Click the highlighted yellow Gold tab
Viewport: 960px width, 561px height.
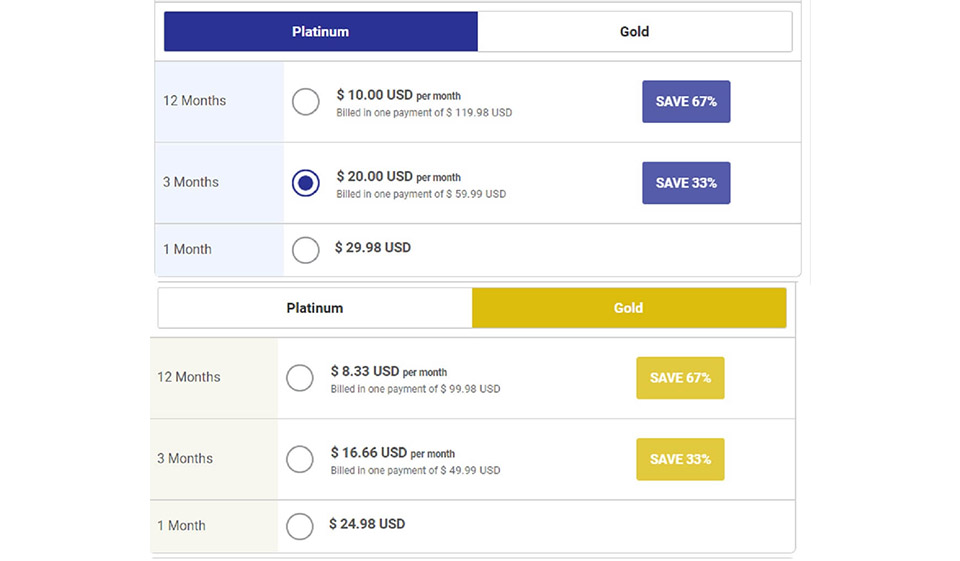point(628,308)
